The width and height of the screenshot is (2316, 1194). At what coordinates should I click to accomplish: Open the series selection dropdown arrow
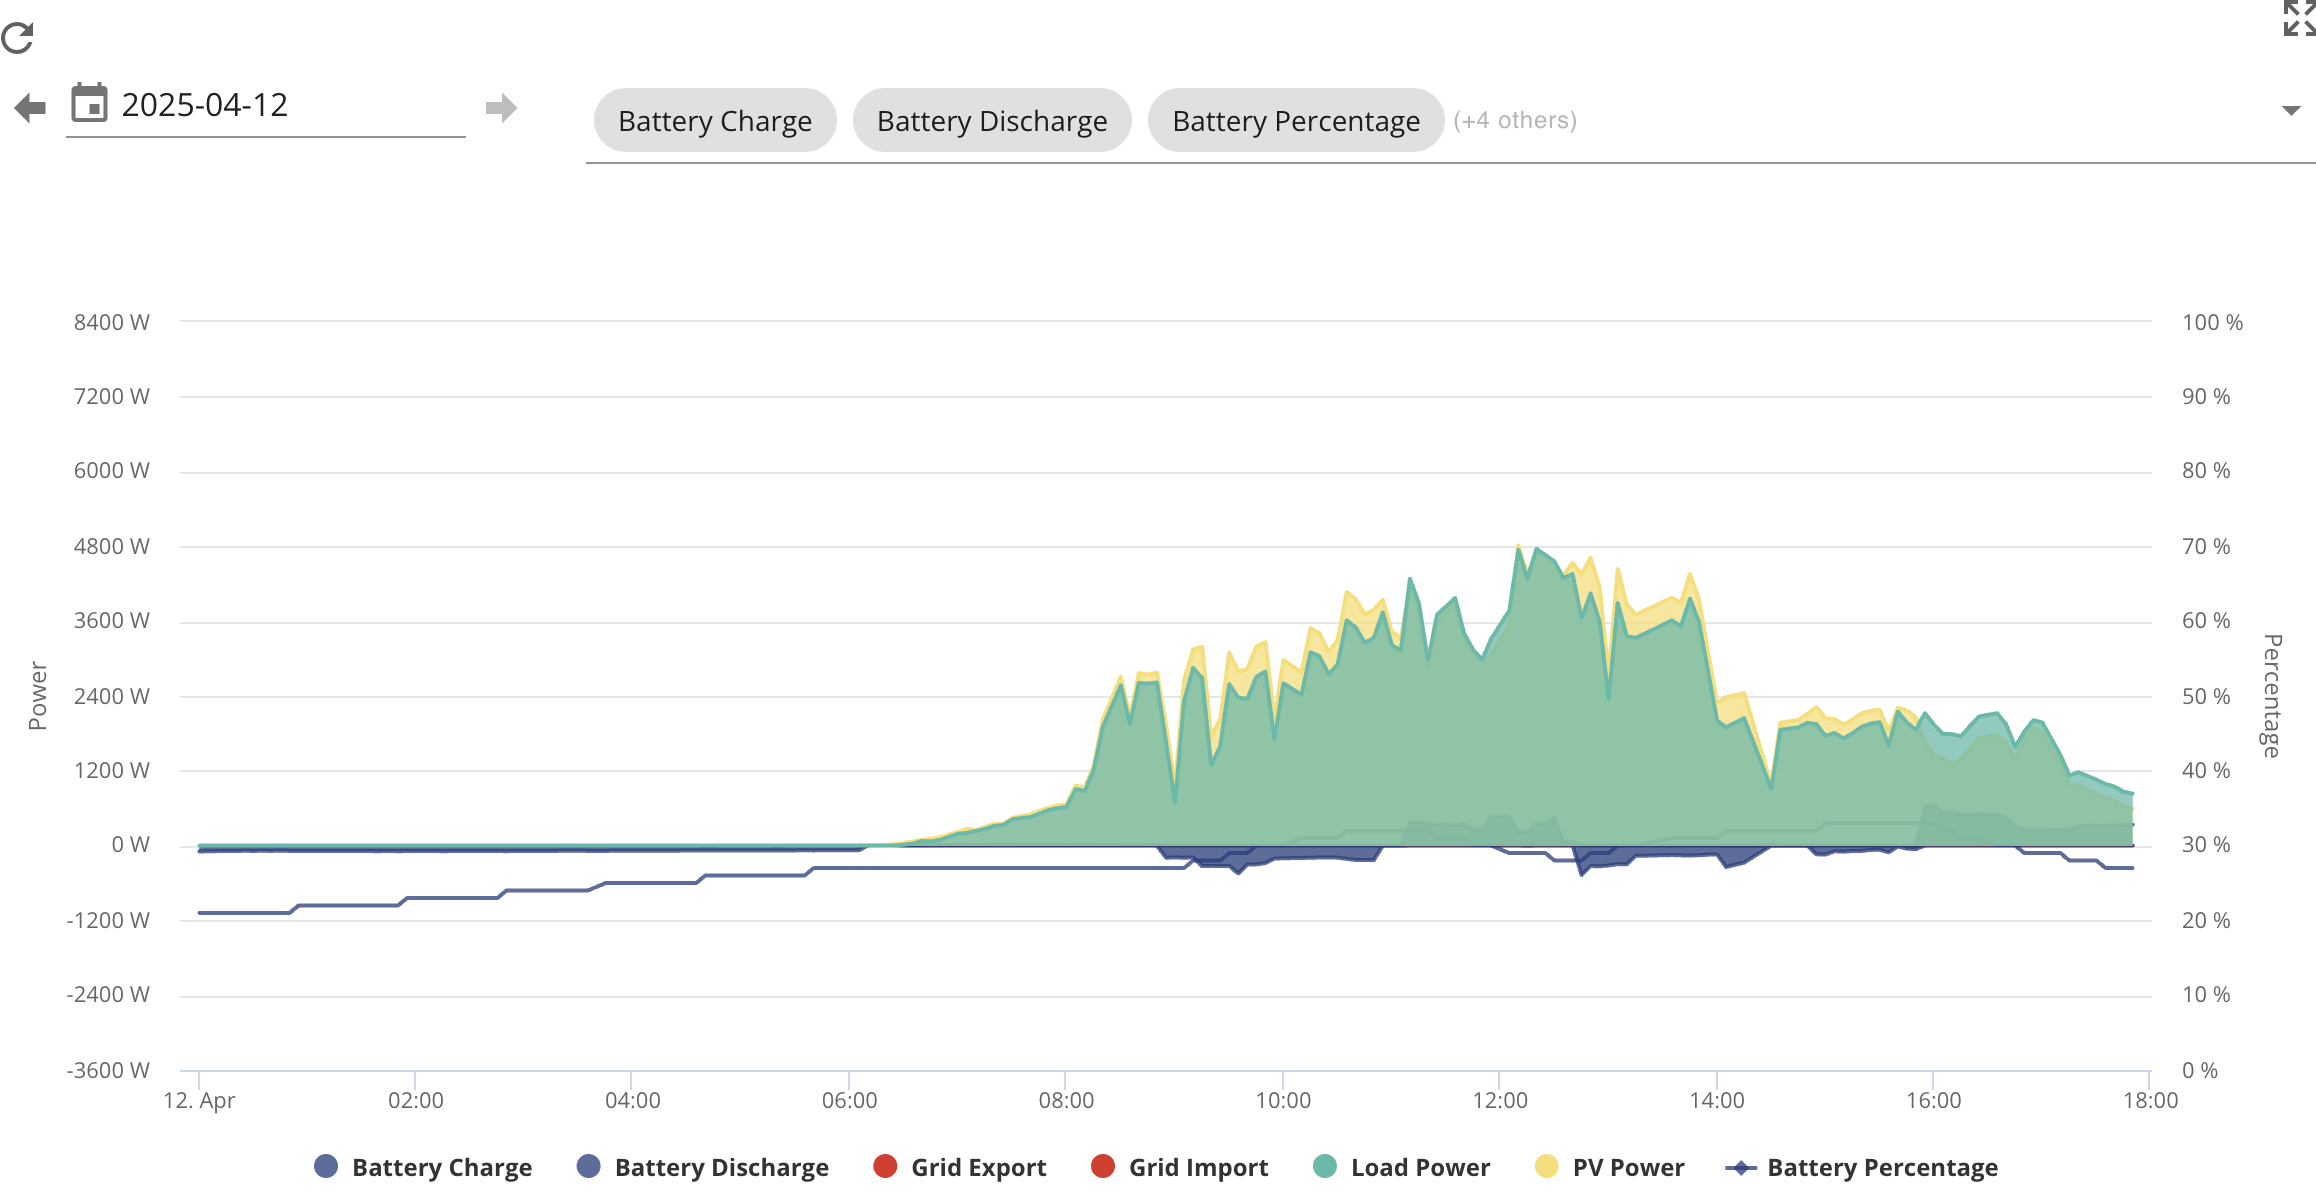[x=2291, y=111]
